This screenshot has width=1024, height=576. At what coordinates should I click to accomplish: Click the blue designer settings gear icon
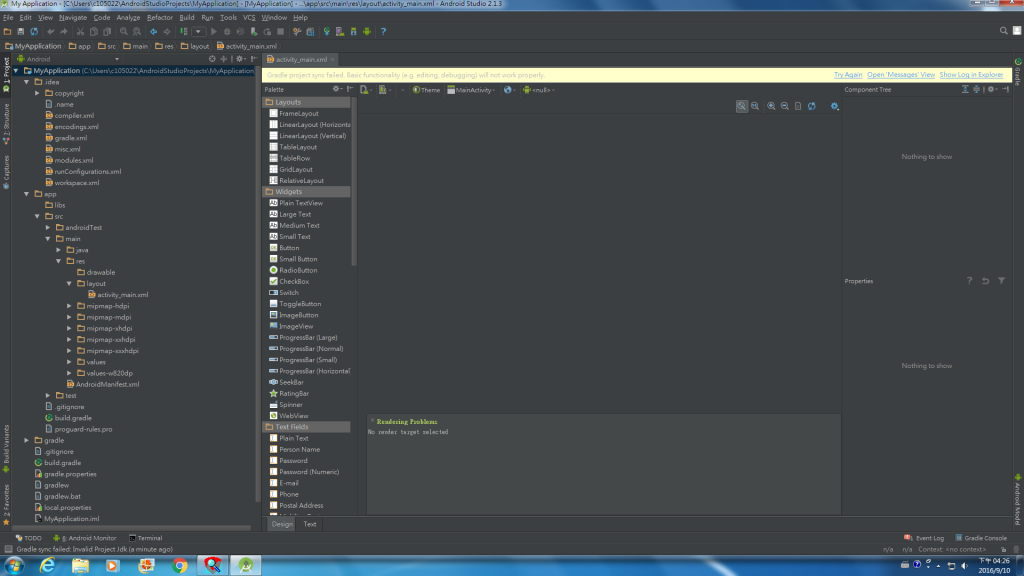835,106
